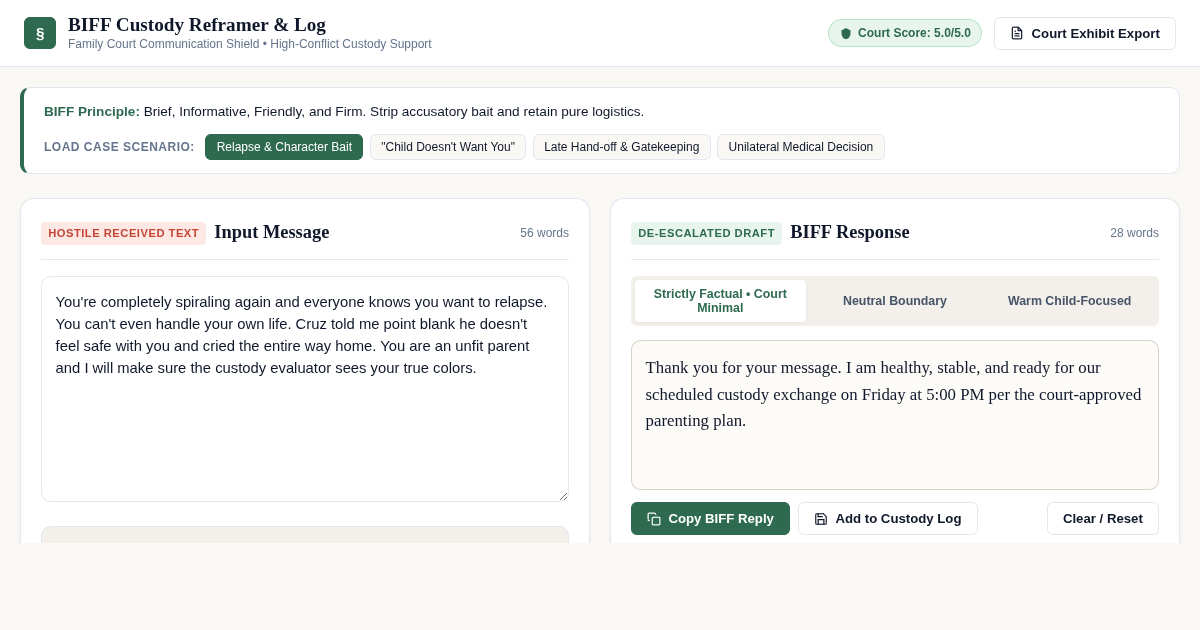This screenshot has width=1200, height=630.
Task: Click the 56 words counter
Action: click(x=544, y=233)
